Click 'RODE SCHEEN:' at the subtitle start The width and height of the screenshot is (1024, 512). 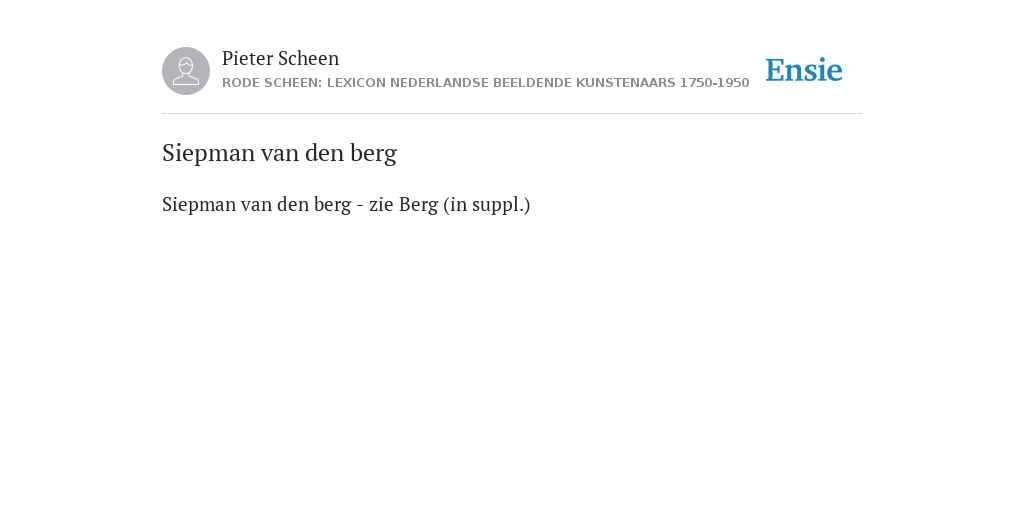[x=272, y=83]
